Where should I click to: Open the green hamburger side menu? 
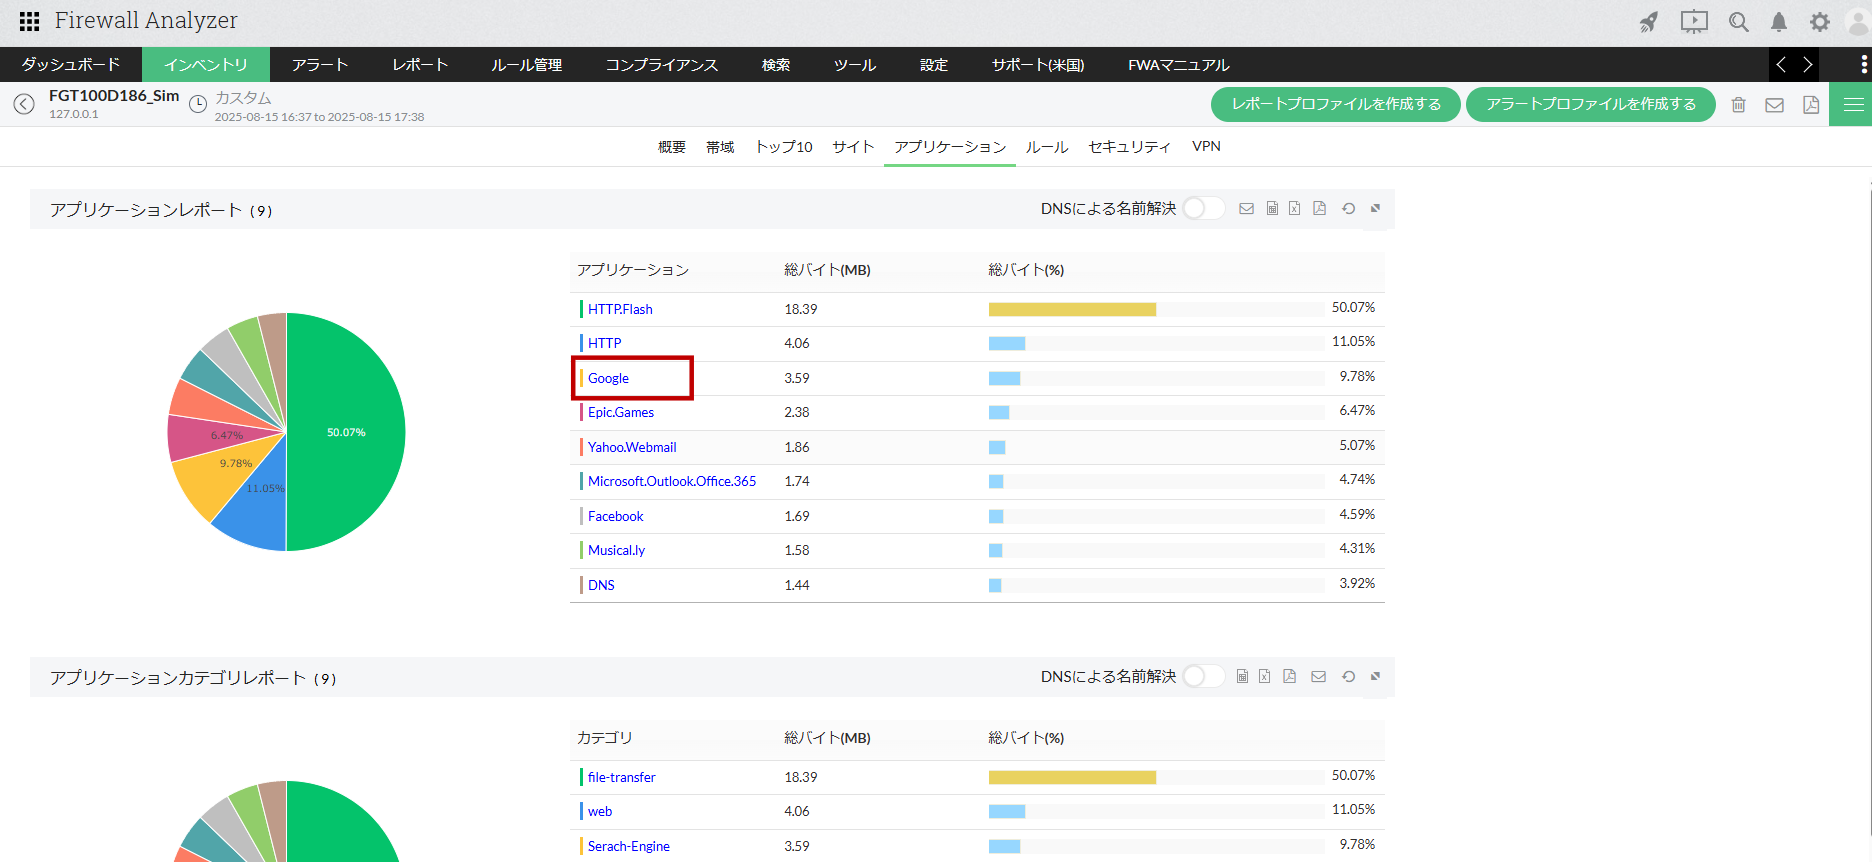(x=1853, y=105)
